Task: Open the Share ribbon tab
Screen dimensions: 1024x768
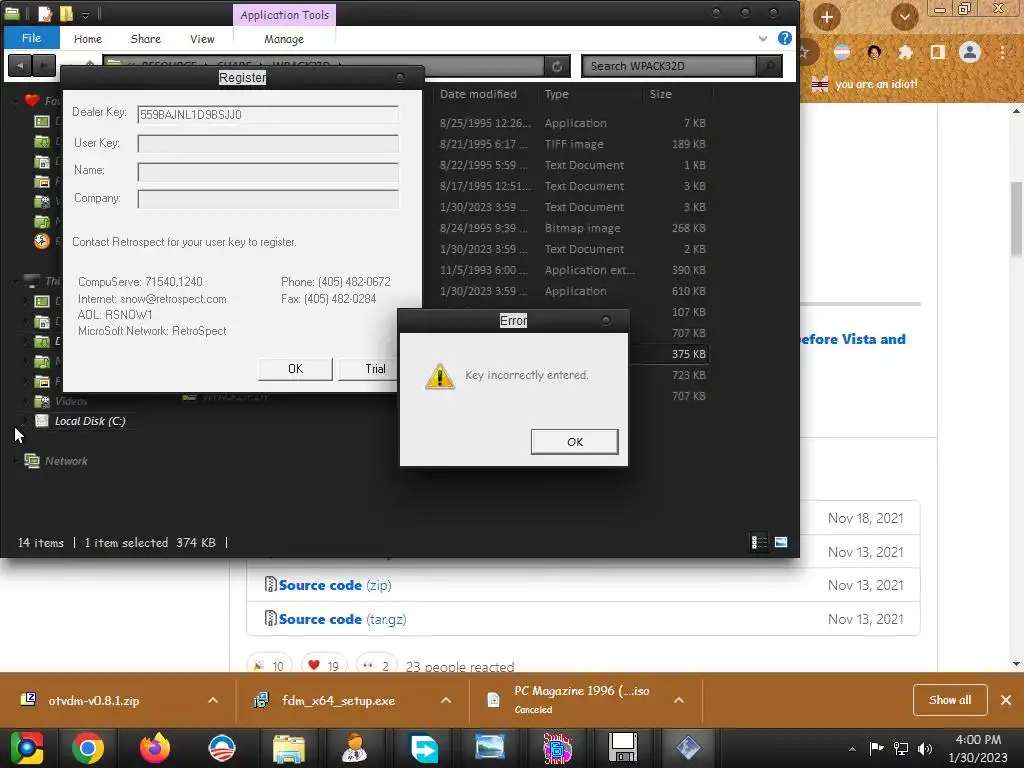Action: coord(146,39)
